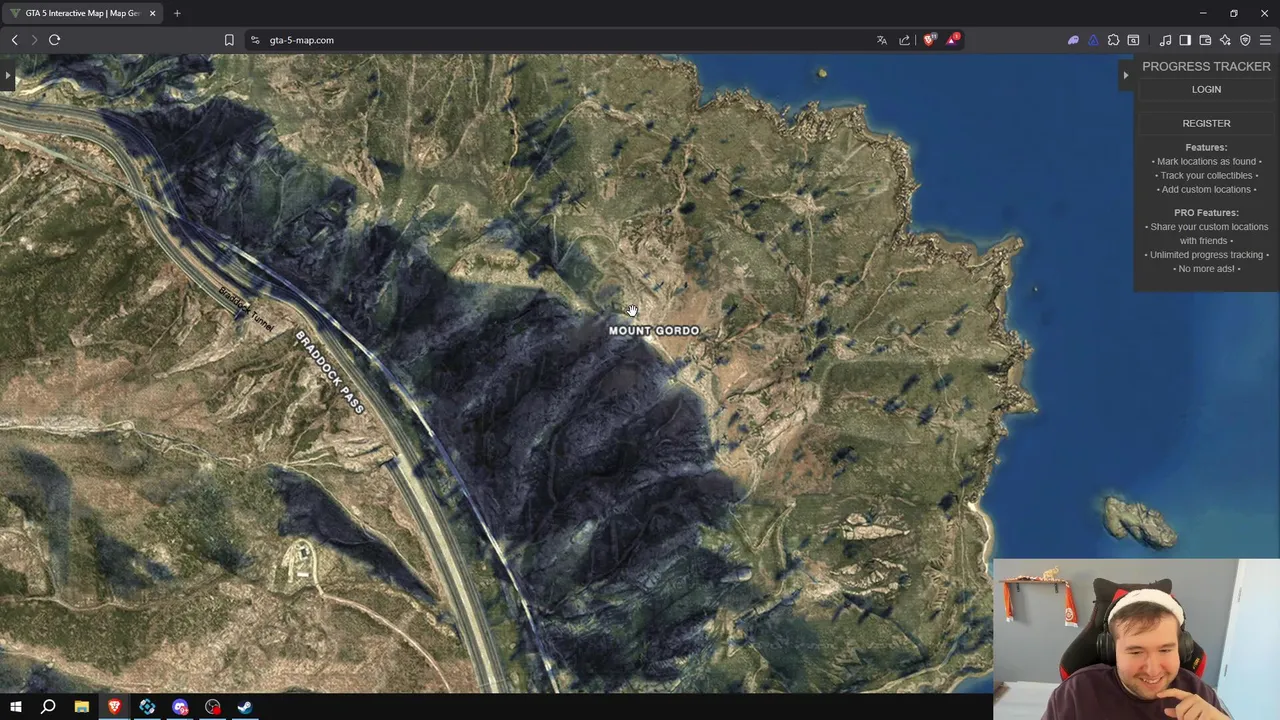Screen dimensions: 1280x720
Task: Click the REGISTER button
Action: coord(1206,123)
